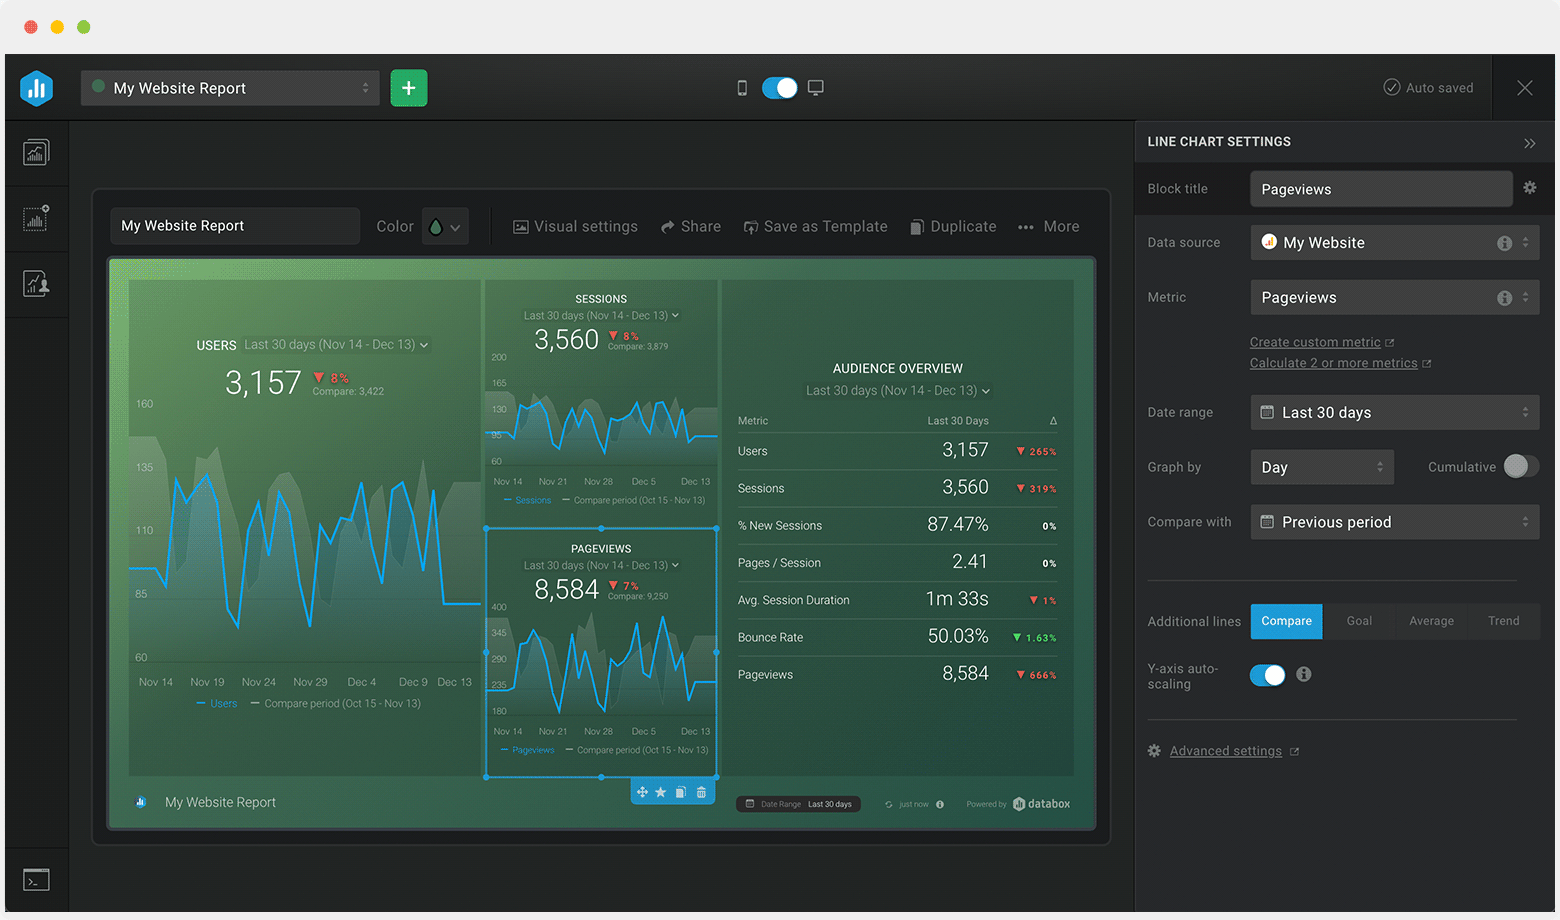Delete the Pageviews widget with trash icon
Image resolution: width=1560 pixels, height=920 pixels.
click(x=701, y=791)
